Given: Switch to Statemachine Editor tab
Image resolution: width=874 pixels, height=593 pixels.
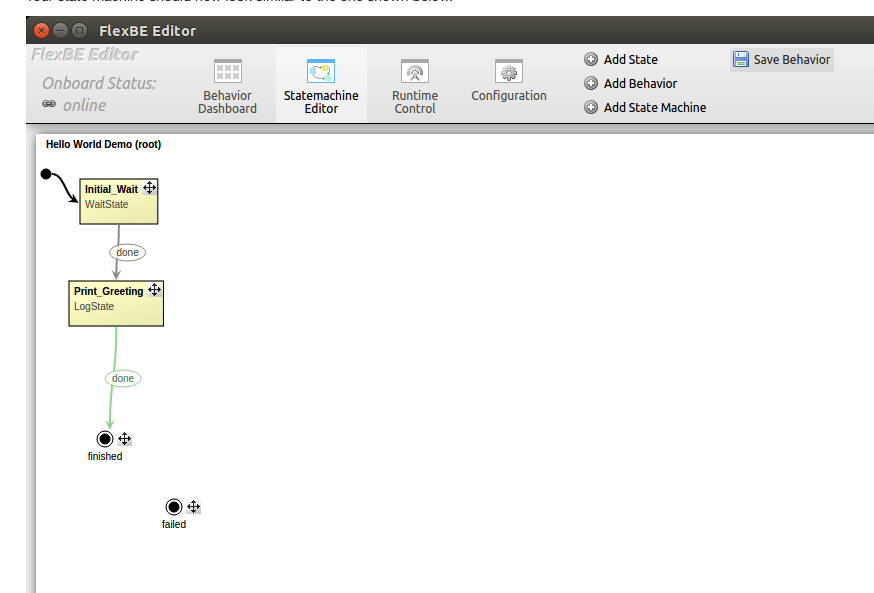Looking at the screenshot, I should (x=321, y=85).
